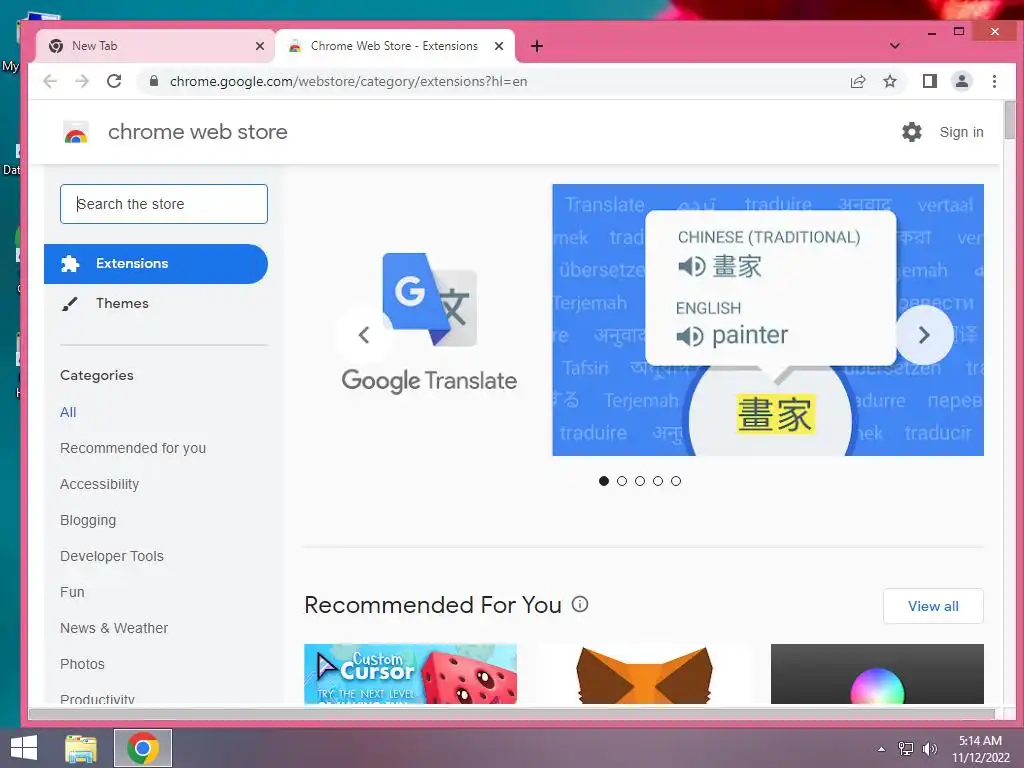Click the chrome web store logo
The image size is (1024, 768).
click(76, 133)
